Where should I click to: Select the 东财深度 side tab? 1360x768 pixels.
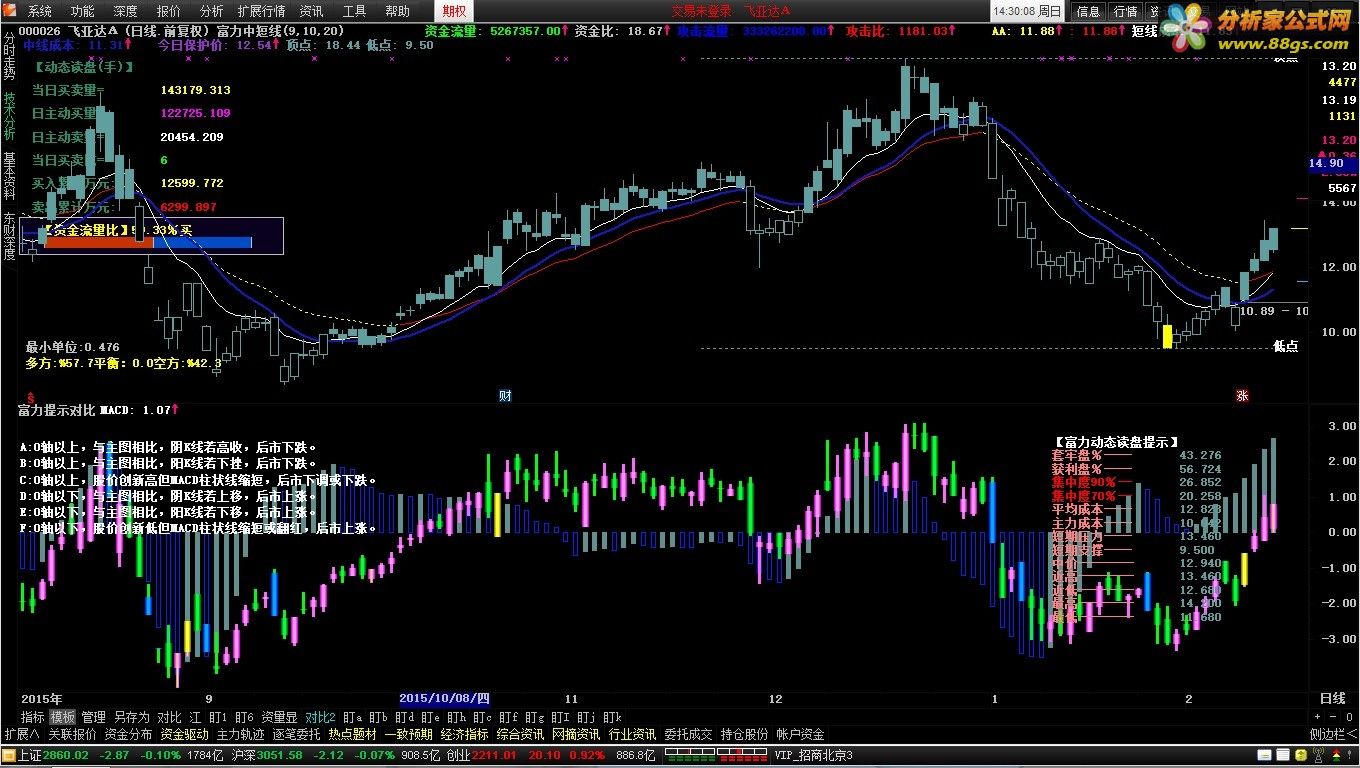click(9, 236)
